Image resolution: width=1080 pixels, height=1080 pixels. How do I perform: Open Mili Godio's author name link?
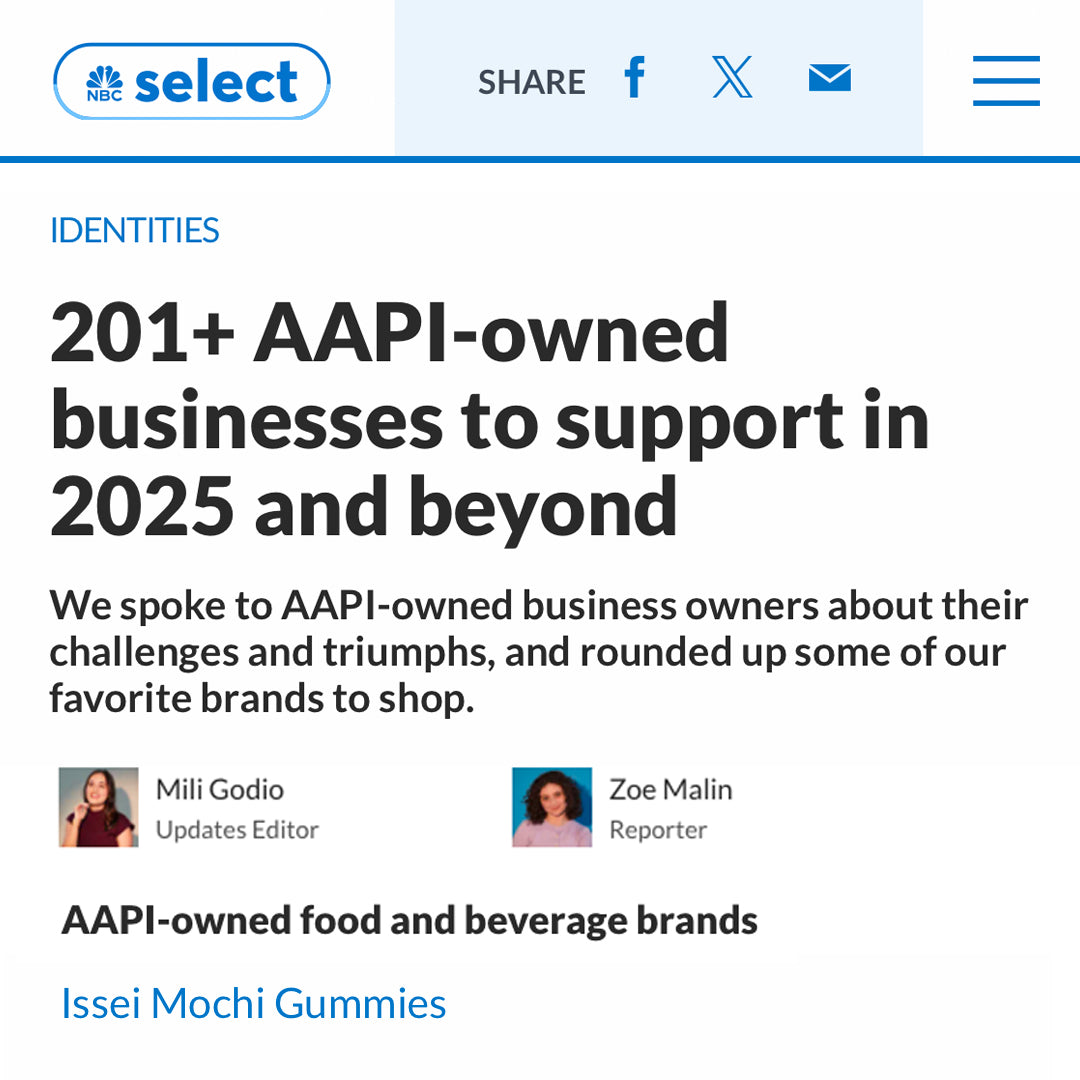click(219, 790)
